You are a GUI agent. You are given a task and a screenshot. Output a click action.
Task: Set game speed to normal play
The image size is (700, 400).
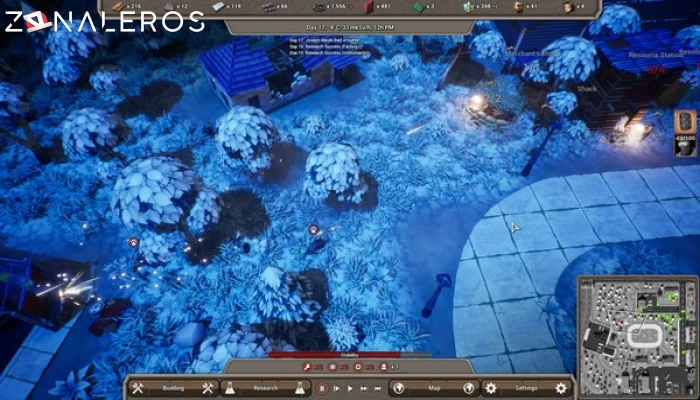[x=350, y=388]
